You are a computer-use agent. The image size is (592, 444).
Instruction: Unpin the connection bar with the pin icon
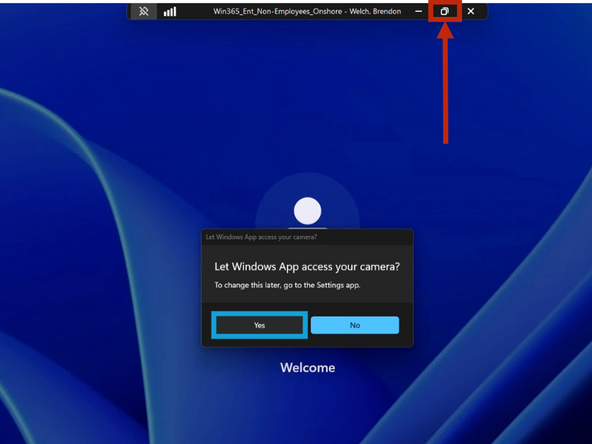(x=143, y=12)
